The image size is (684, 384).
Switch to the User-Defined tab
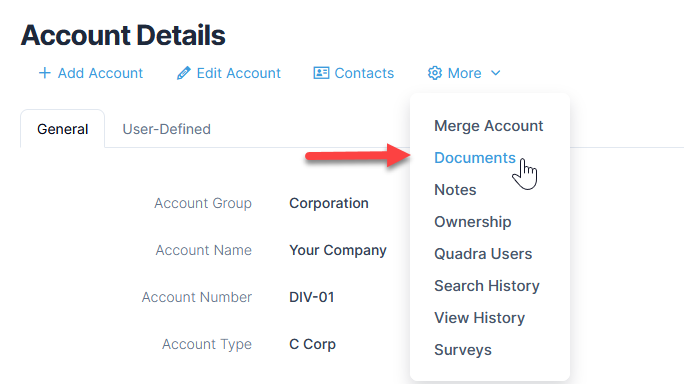click(167, 129)
